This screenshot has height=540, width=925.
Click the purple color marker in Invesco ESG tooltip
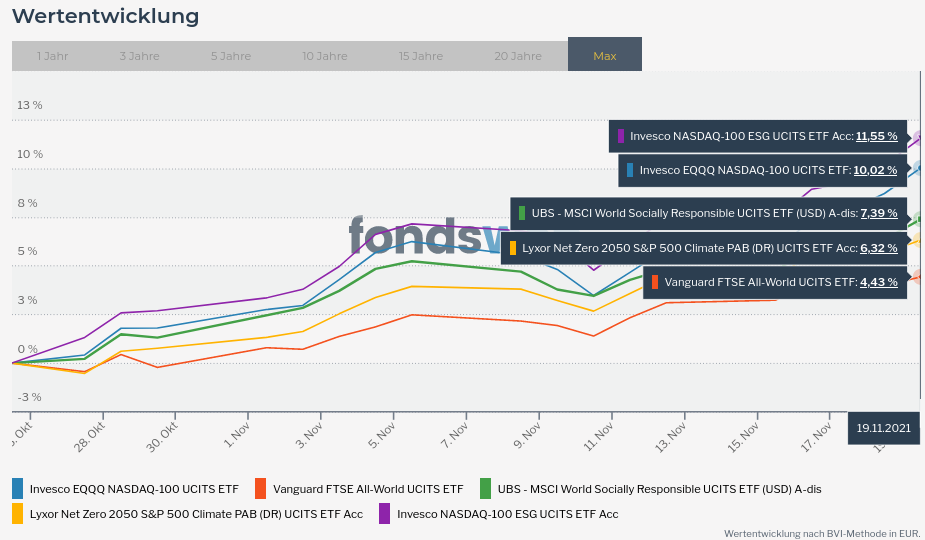click(x=621, y=136)
